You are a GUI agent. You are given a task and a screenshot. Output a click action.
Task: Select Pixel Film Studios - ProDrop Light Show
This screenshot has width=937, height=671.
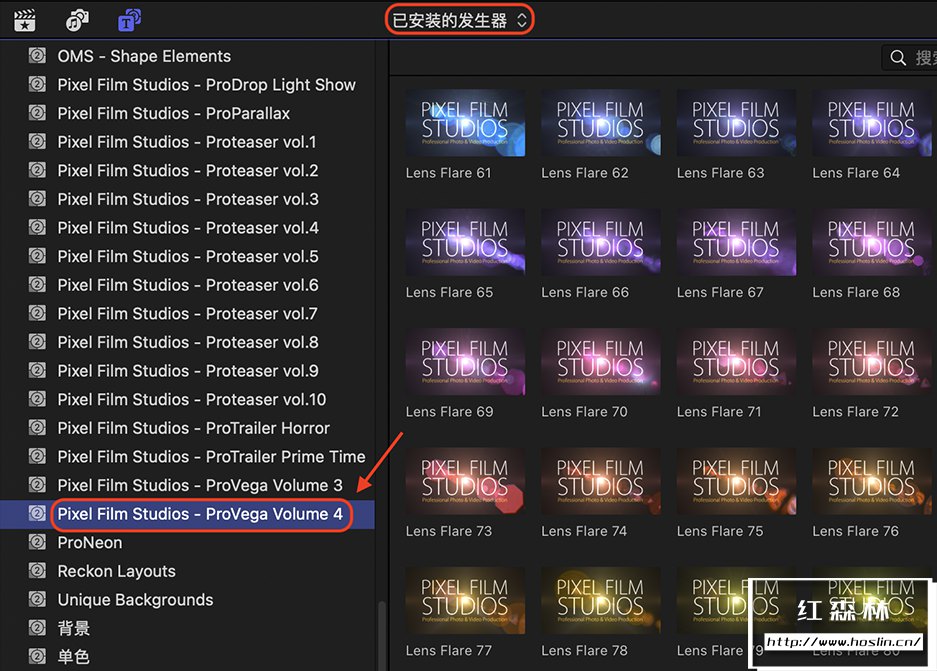pyautogui.click(x=206, y=85)
